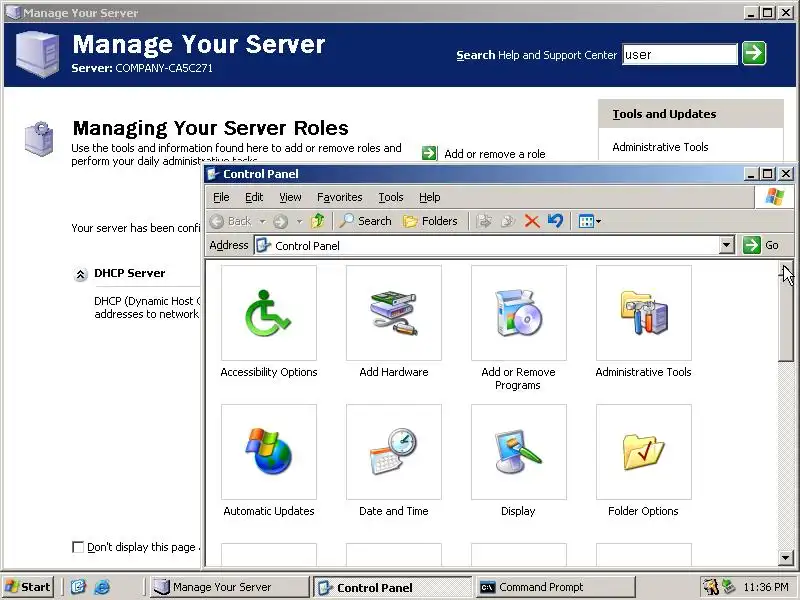Click the Move To toolbar icon

[484, 221]
